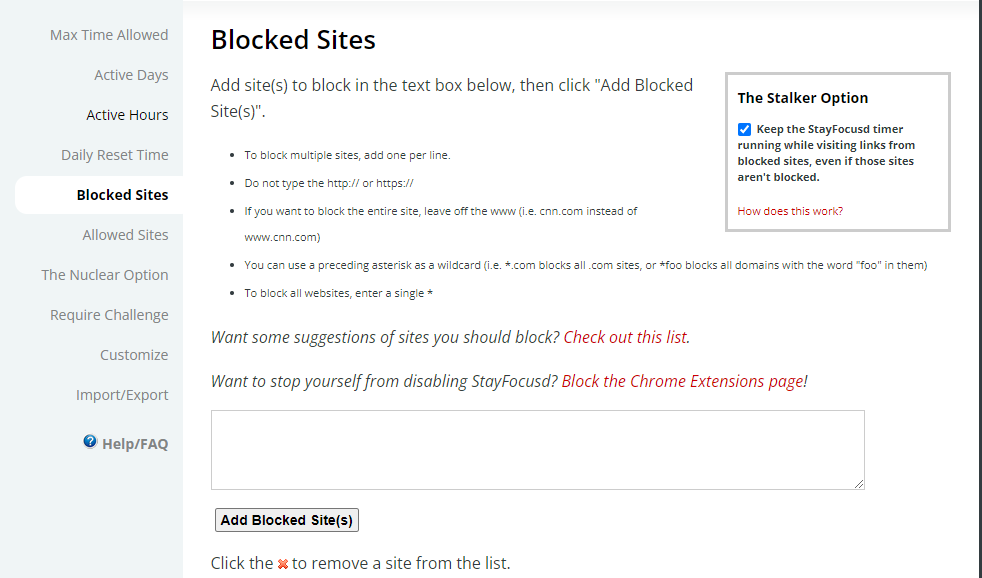Open the Help/FAQ page link
Viewport: 982px width, 578px height.
[135, 444]
